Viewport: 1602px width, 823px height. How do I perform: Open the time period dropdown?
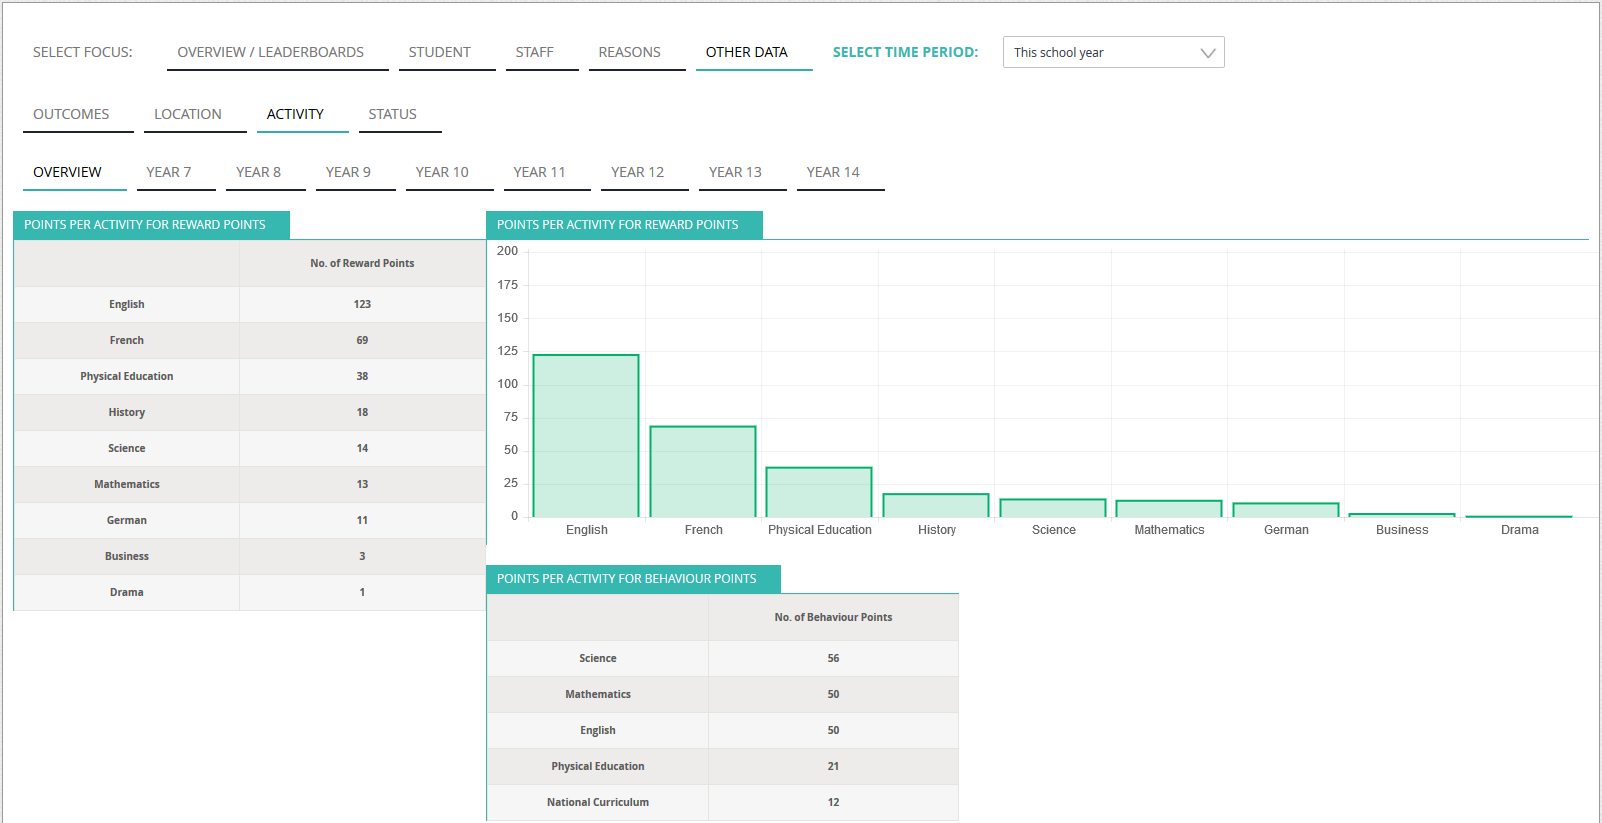(1113, 52)
